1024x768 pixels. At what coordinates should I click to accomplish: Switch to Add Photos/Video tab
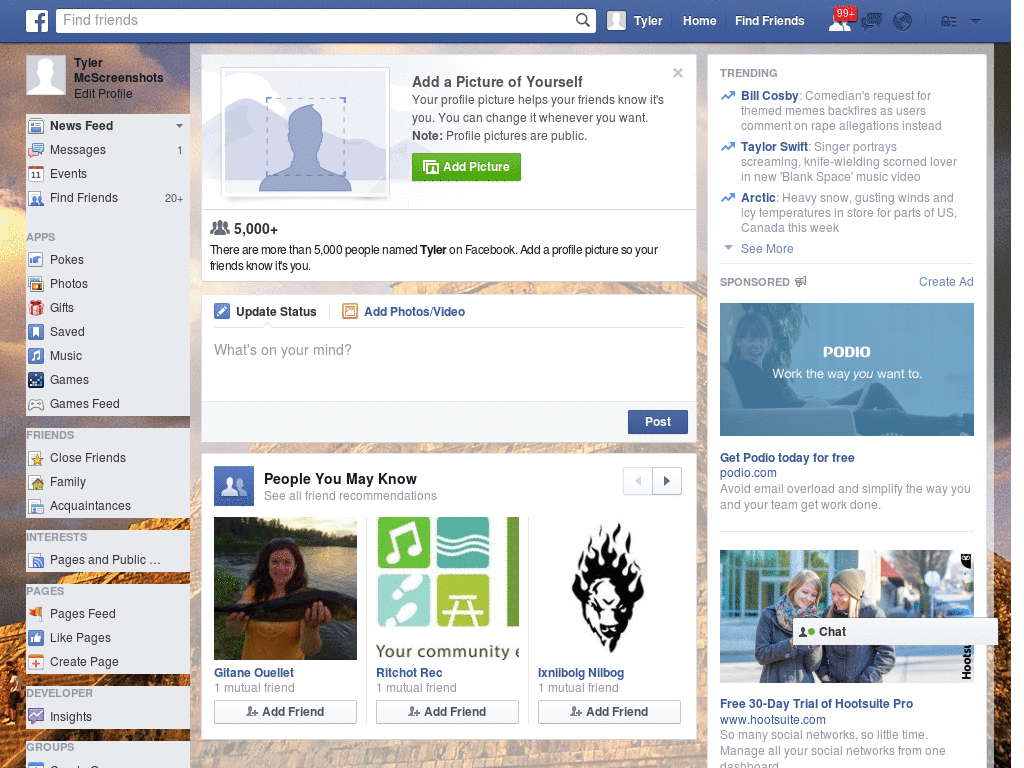(x=404, y=312)
